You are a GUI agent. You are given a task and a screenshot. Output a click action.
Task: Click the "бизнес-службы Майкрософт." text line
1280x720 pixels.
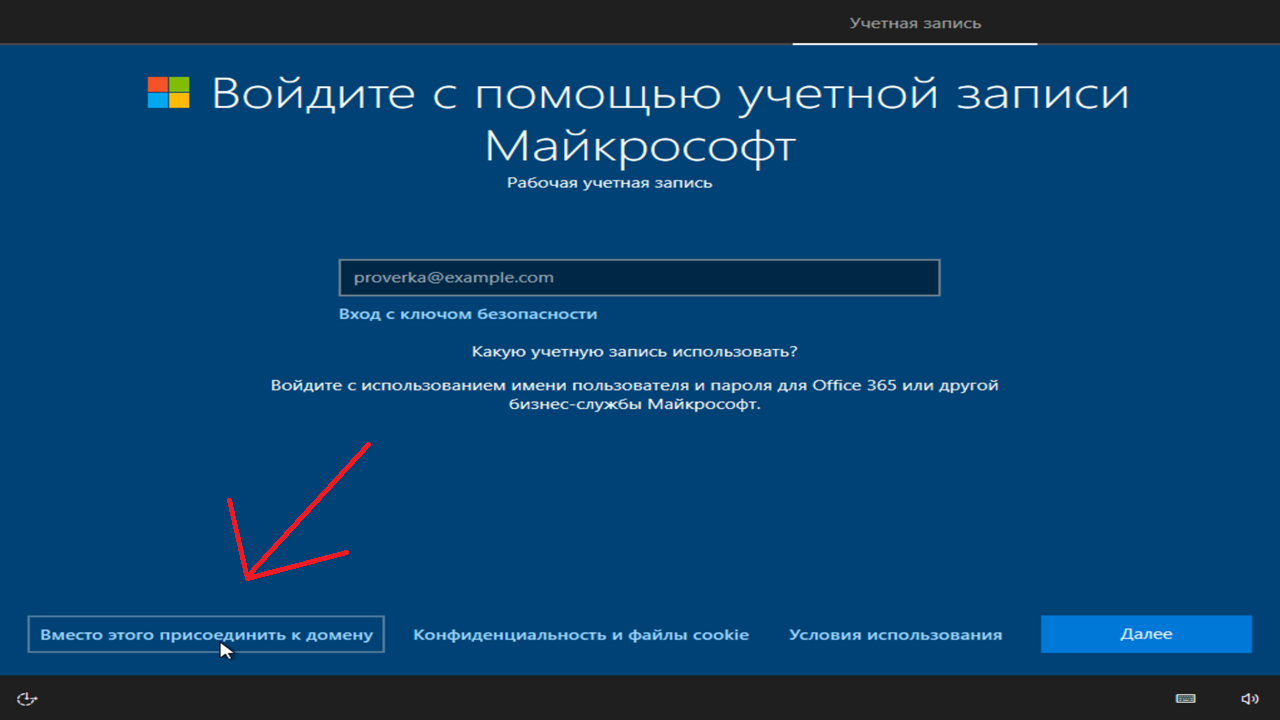click(x=632, y=406)
